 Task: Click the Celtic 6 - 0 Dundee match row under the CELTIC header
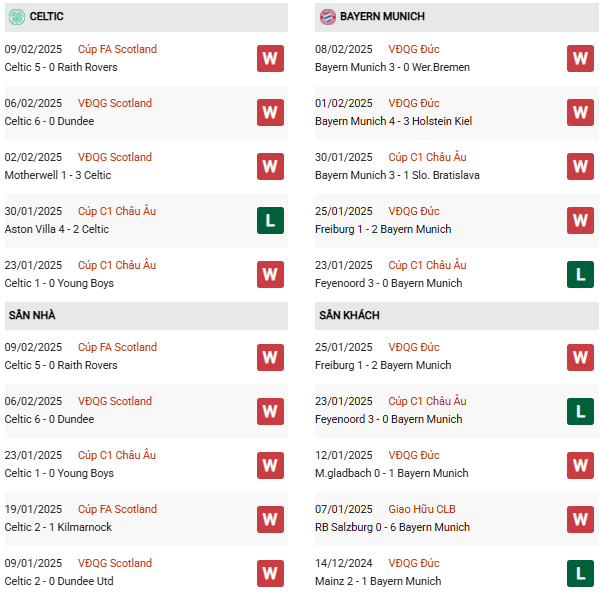pyautogui.click(x=52, y=121)
